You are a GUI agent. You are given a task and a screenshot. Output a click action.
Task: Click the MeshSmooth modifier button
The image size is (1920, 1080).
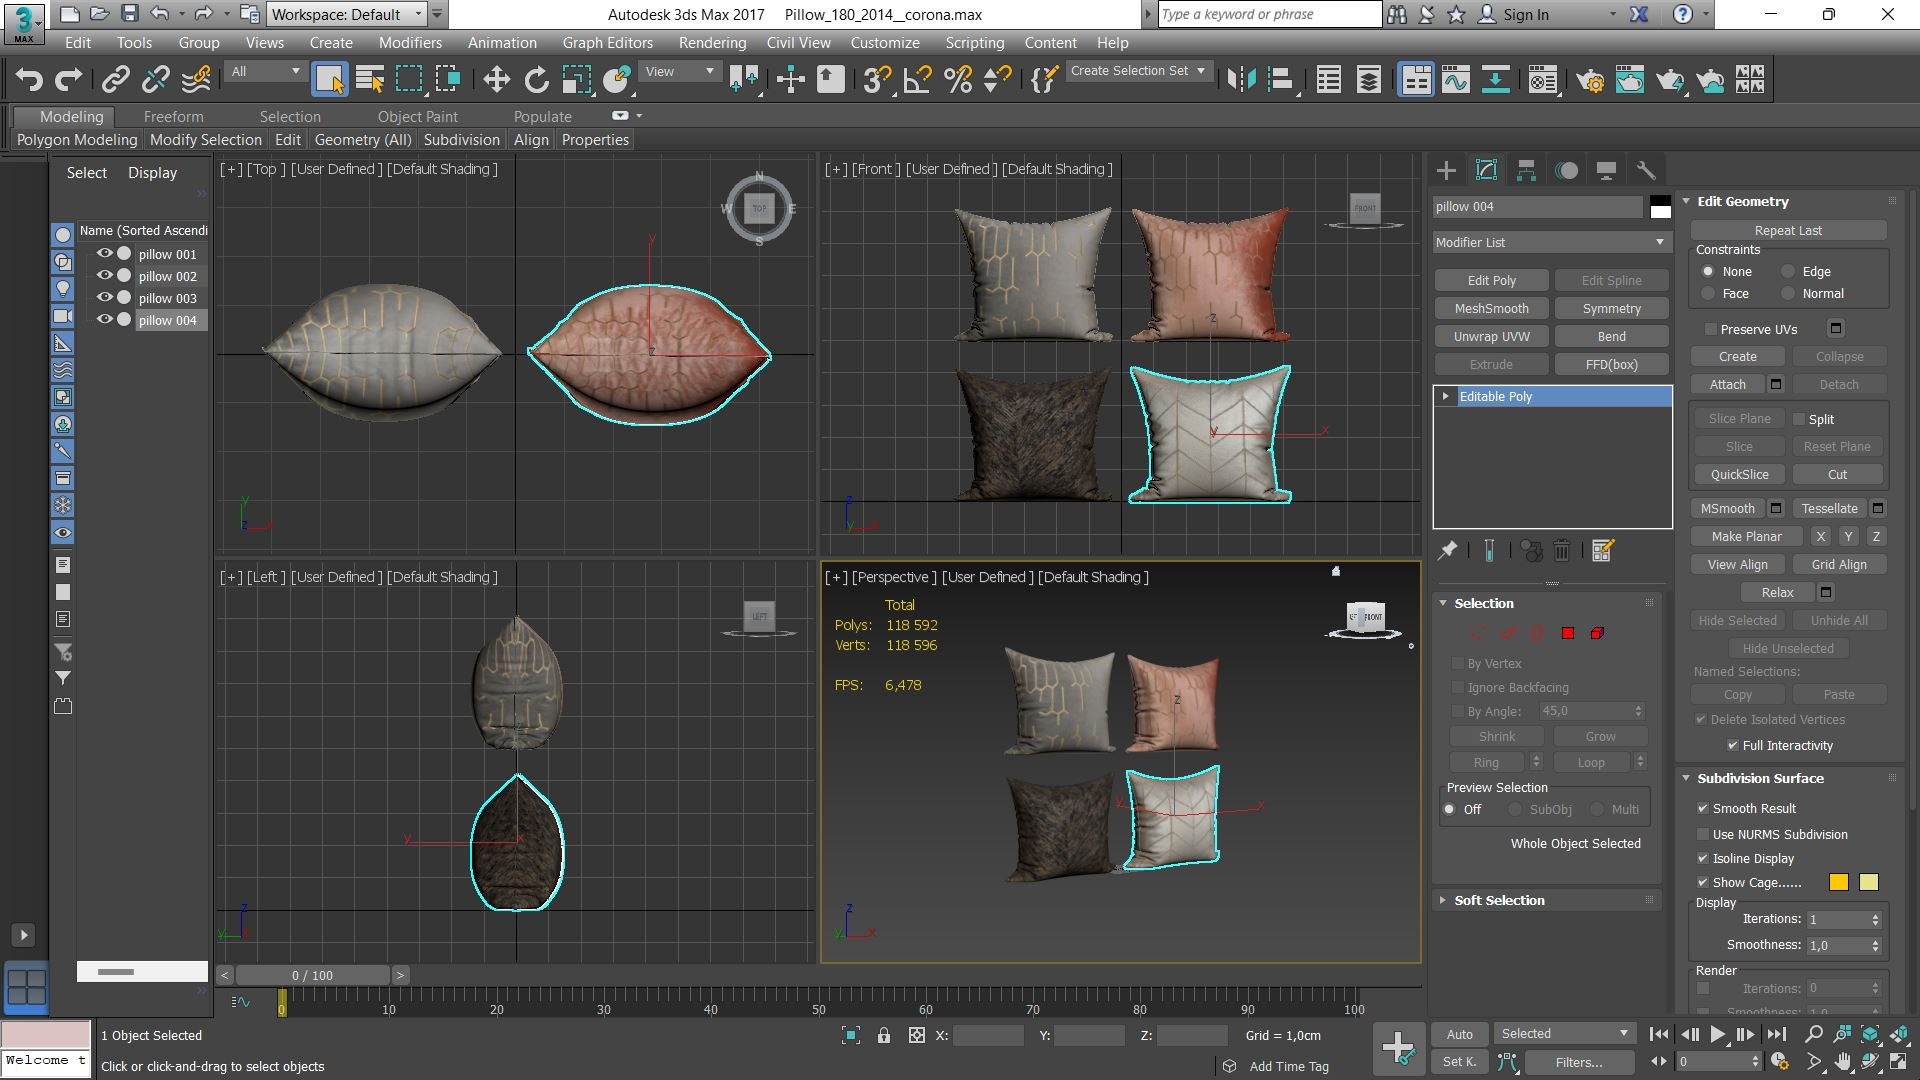pyautogui.click(x=1491, y=308)
